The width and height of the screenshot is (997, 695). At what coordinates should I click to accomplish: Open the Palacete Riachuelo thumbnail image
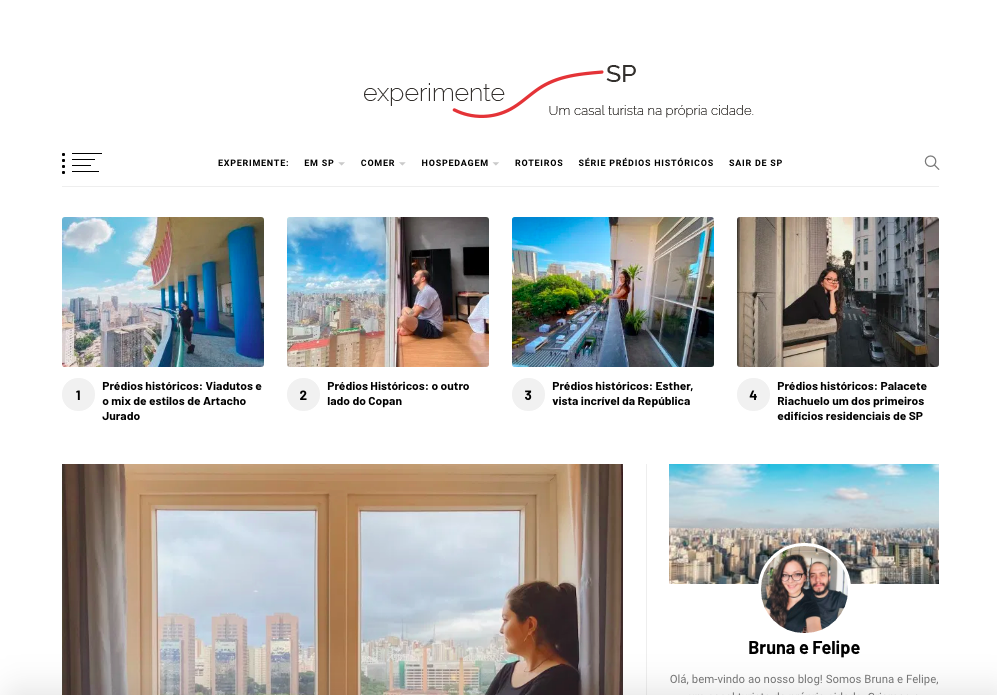pyautogui.click(x=837, y=292)
